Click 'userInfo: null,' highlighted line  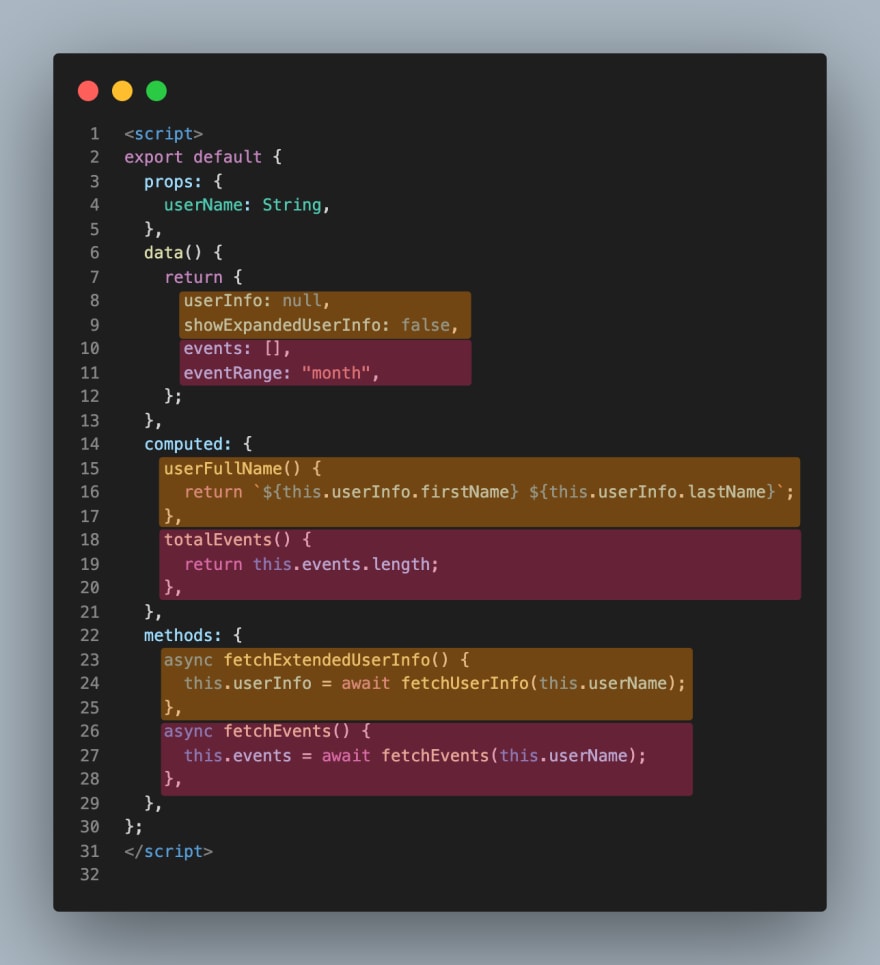click(257, 300)
